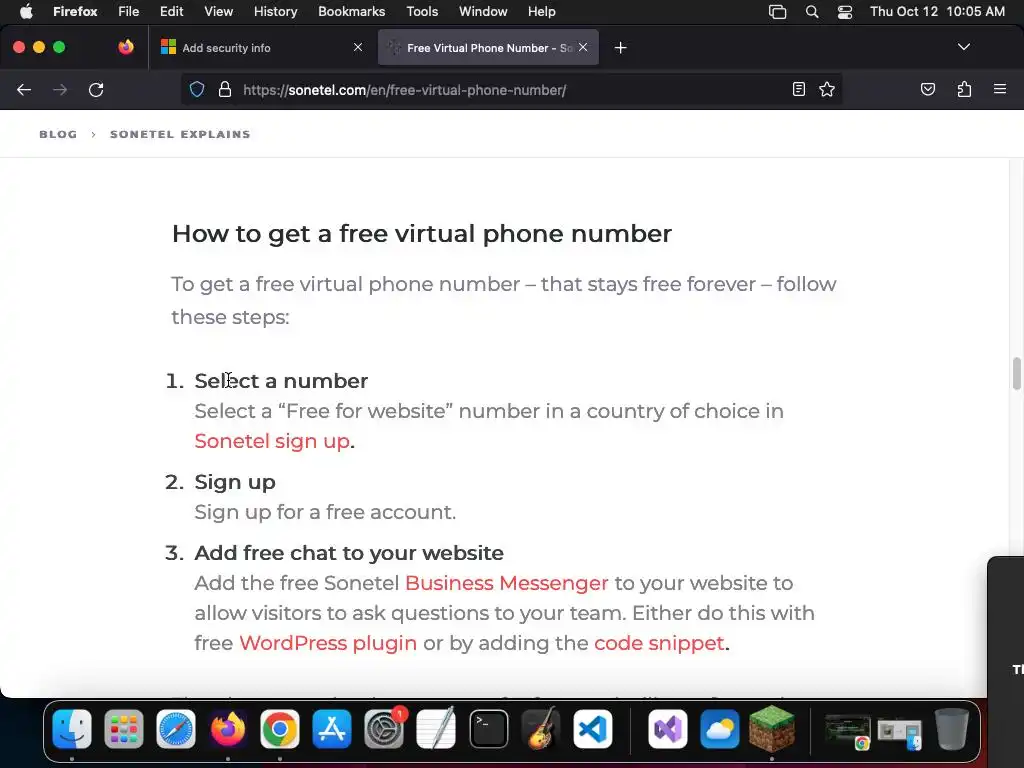Open the File menu
1024x768 pixels.
128,12
